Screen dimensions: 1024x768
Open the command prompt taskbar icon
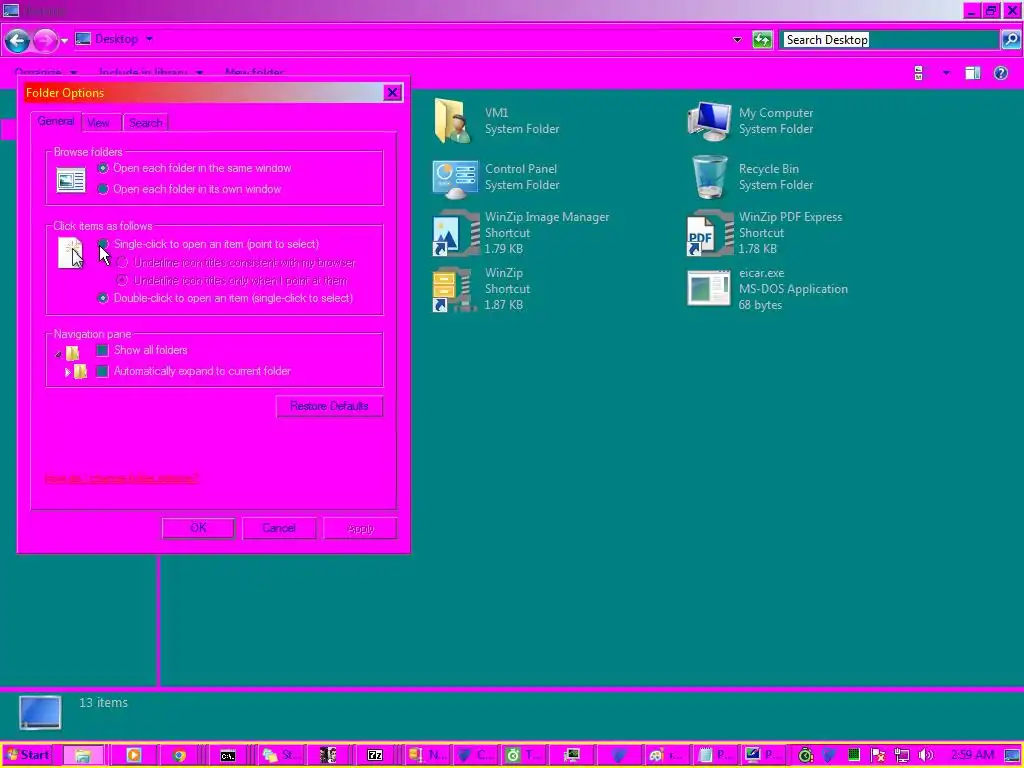click(227, 755)
